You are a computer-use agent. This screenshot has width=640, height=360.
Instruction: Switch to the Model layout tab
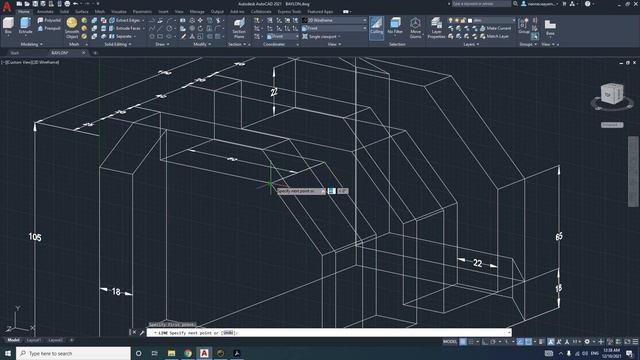pos(13,340)
